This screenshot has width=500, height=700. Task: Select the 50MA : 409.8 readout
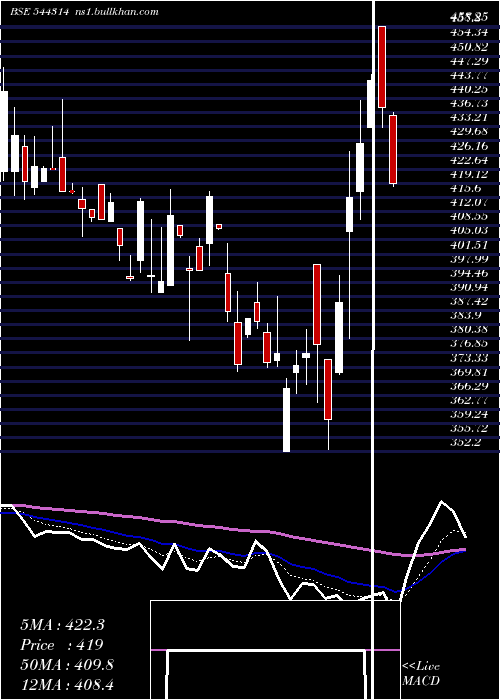tap(67, 665)
